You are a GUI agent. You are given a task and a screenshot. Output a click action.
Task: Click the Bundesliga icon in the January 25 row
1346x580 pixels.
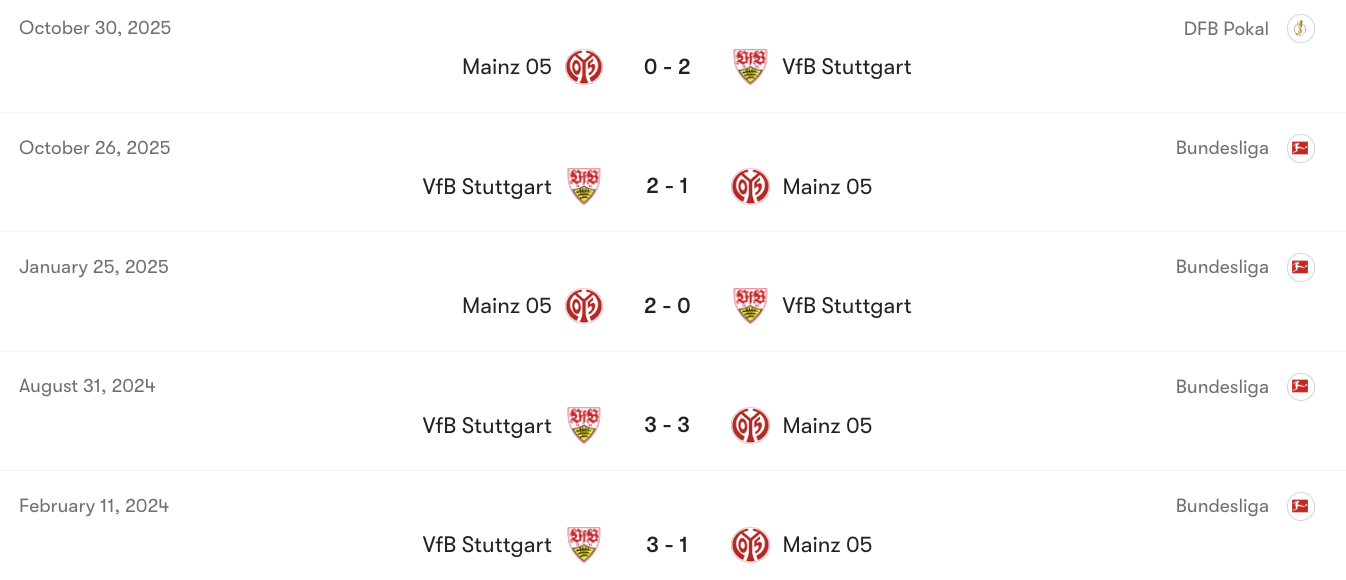(x=1301, y=266)
